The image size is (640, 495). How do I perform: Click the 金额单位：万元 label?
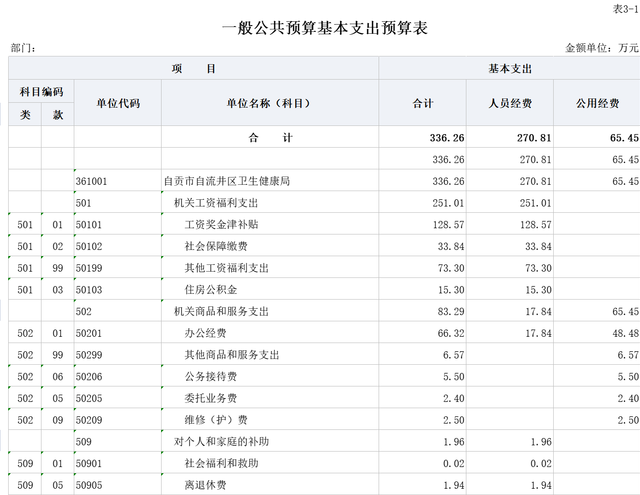[601, 47]
